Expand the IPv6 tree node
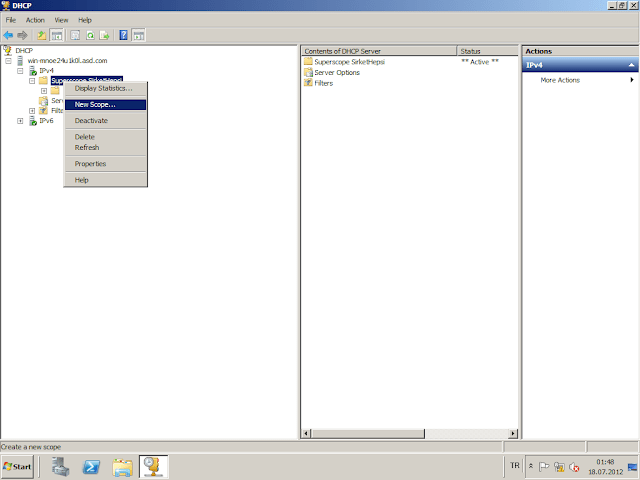This screenshot has height=480, width=640. [20, 120]
